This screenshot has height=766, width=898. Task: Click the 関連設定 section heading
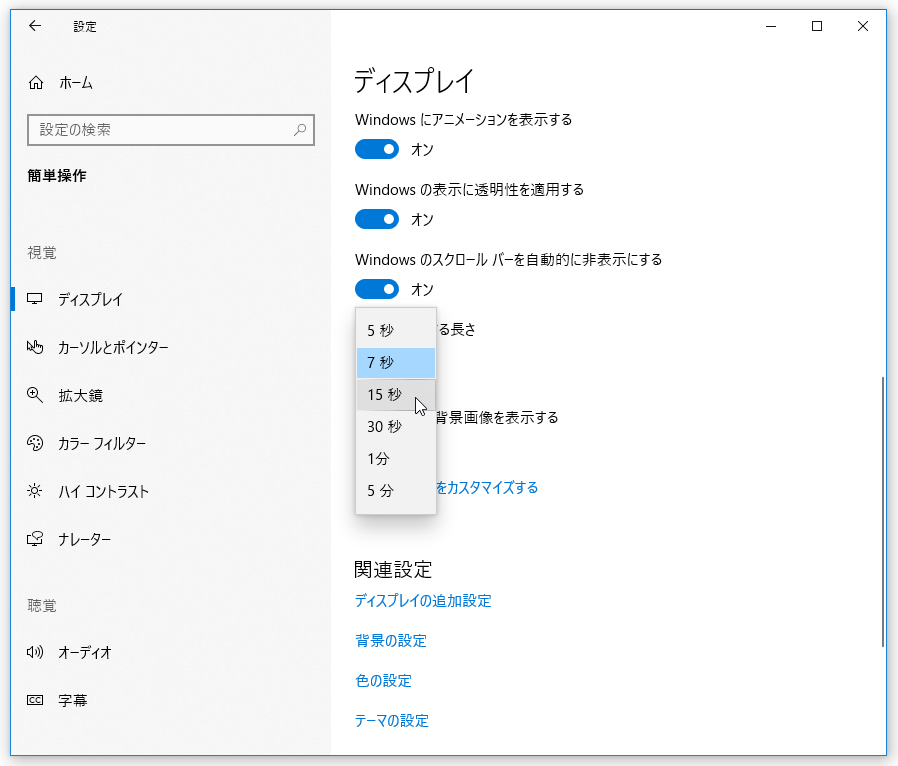393,570
